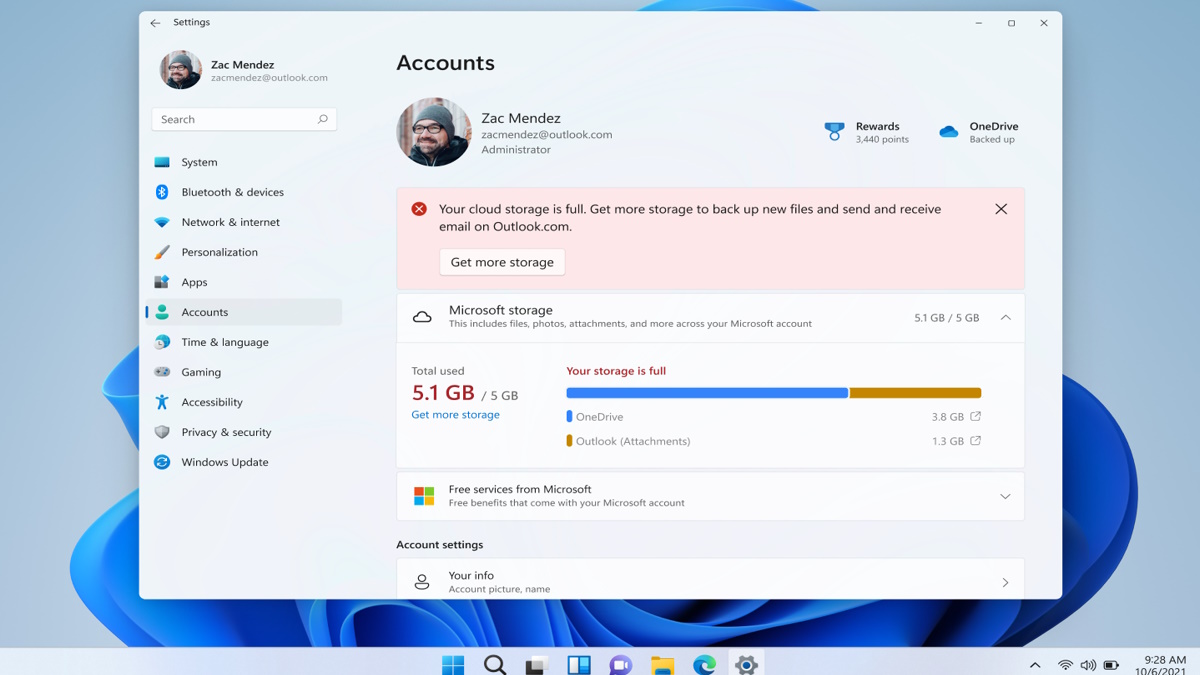Click the Windows Update sync icon
Screen dimensions: 1200x675
162,462
